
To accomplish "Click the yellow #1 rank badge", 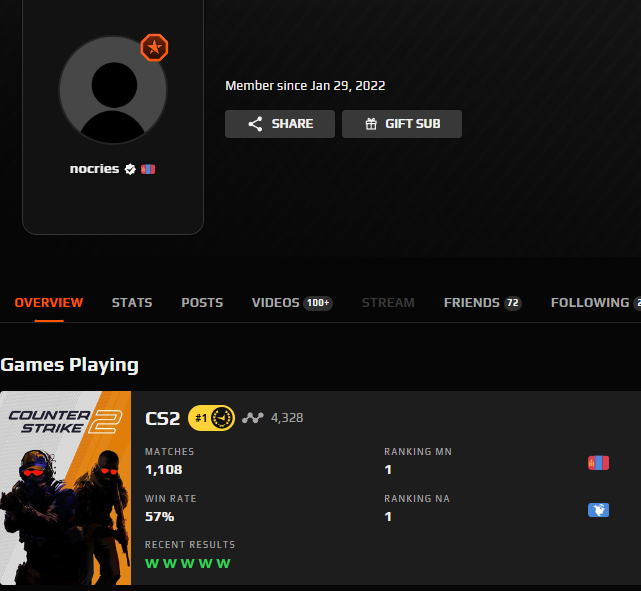I will point(211,418).
